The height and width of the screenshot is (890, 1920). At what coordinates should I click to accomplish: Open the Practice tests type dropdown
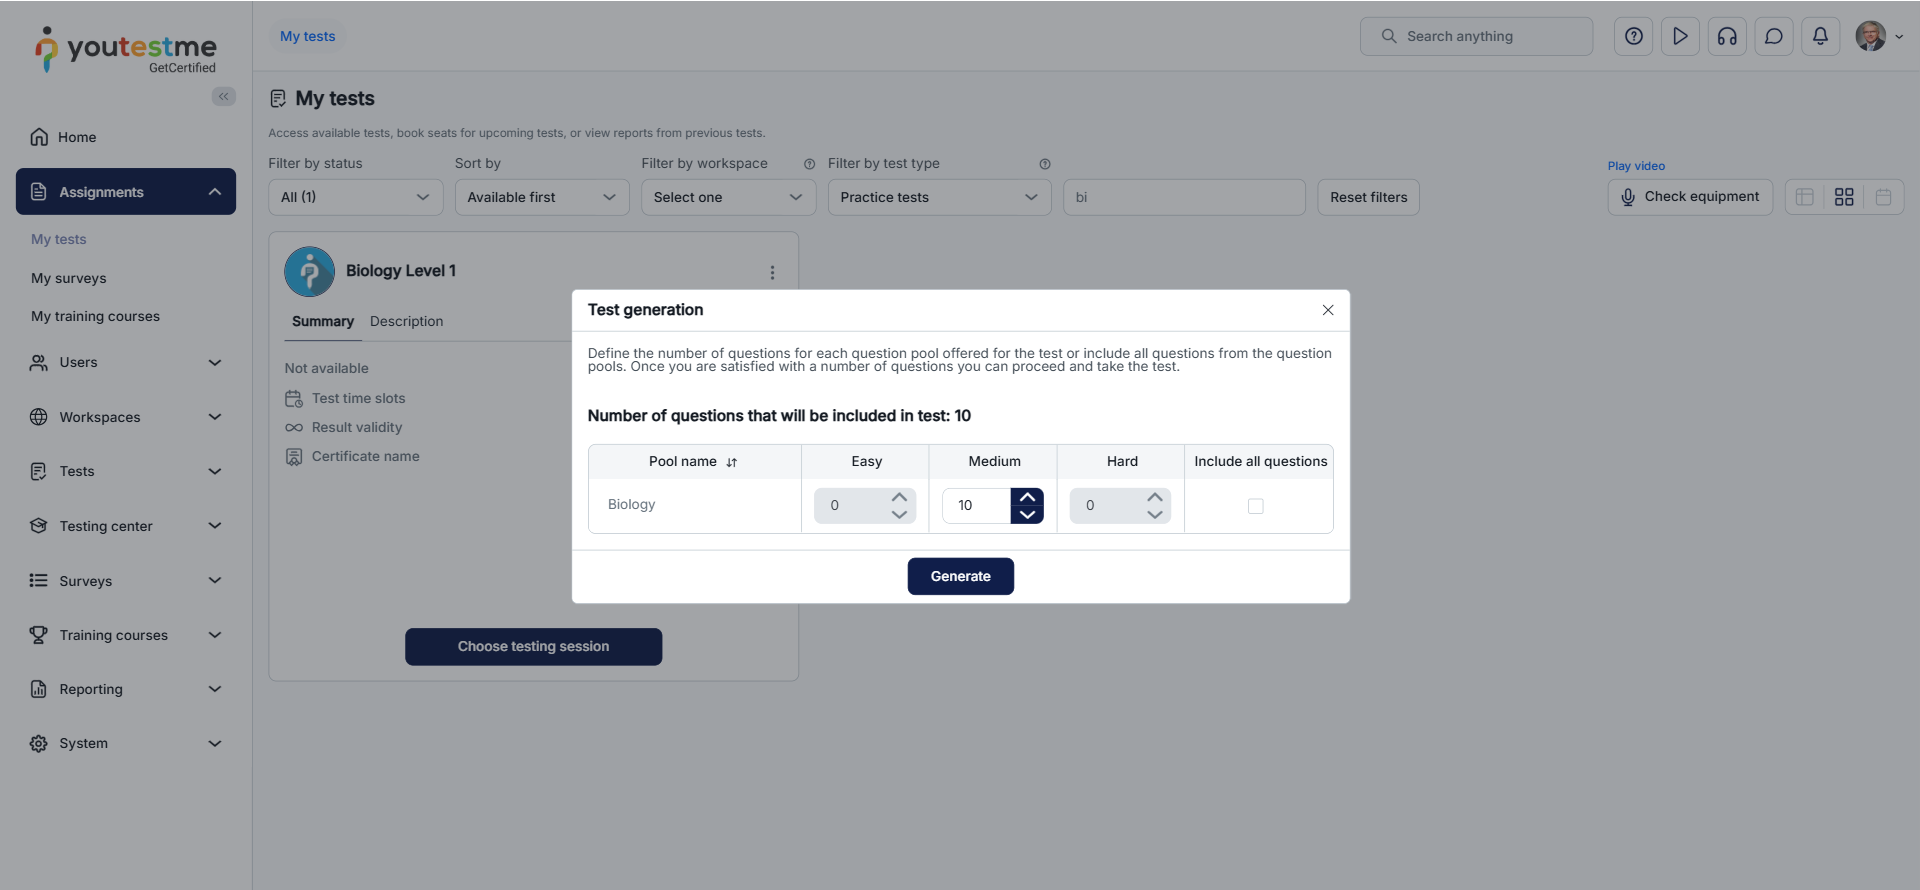[939, 197]
